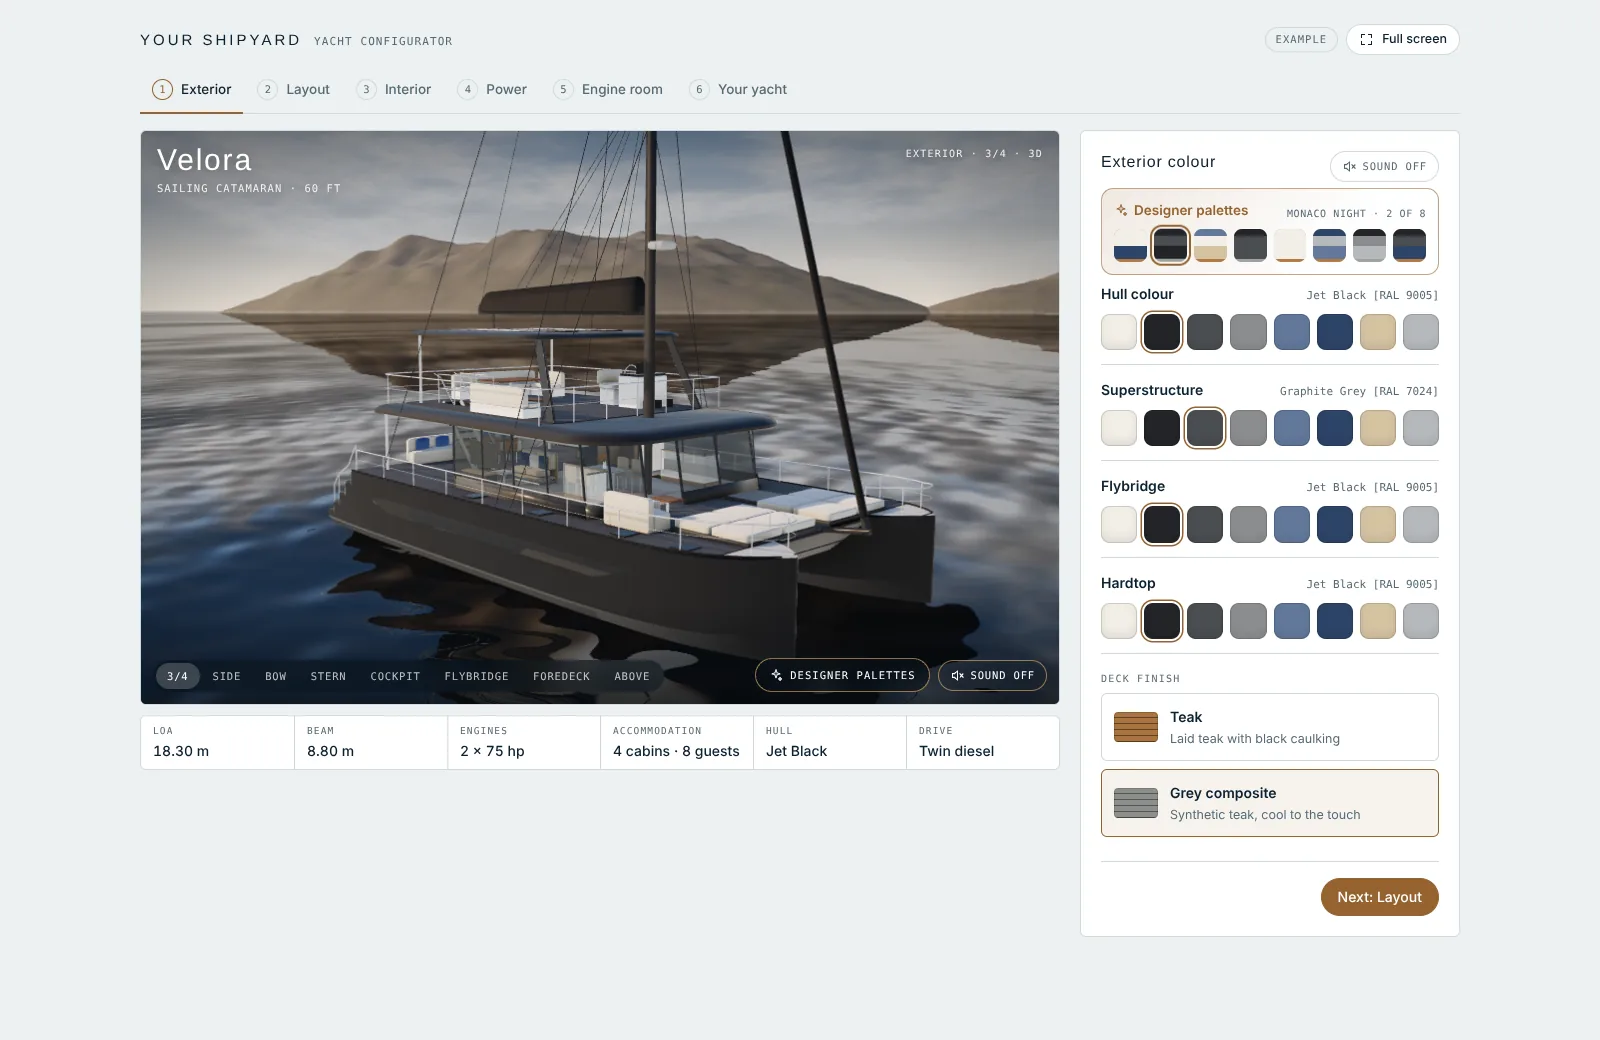The image size is (1600, 1040).
Task: Select the Engine room step tab
Action: (608, 89)
